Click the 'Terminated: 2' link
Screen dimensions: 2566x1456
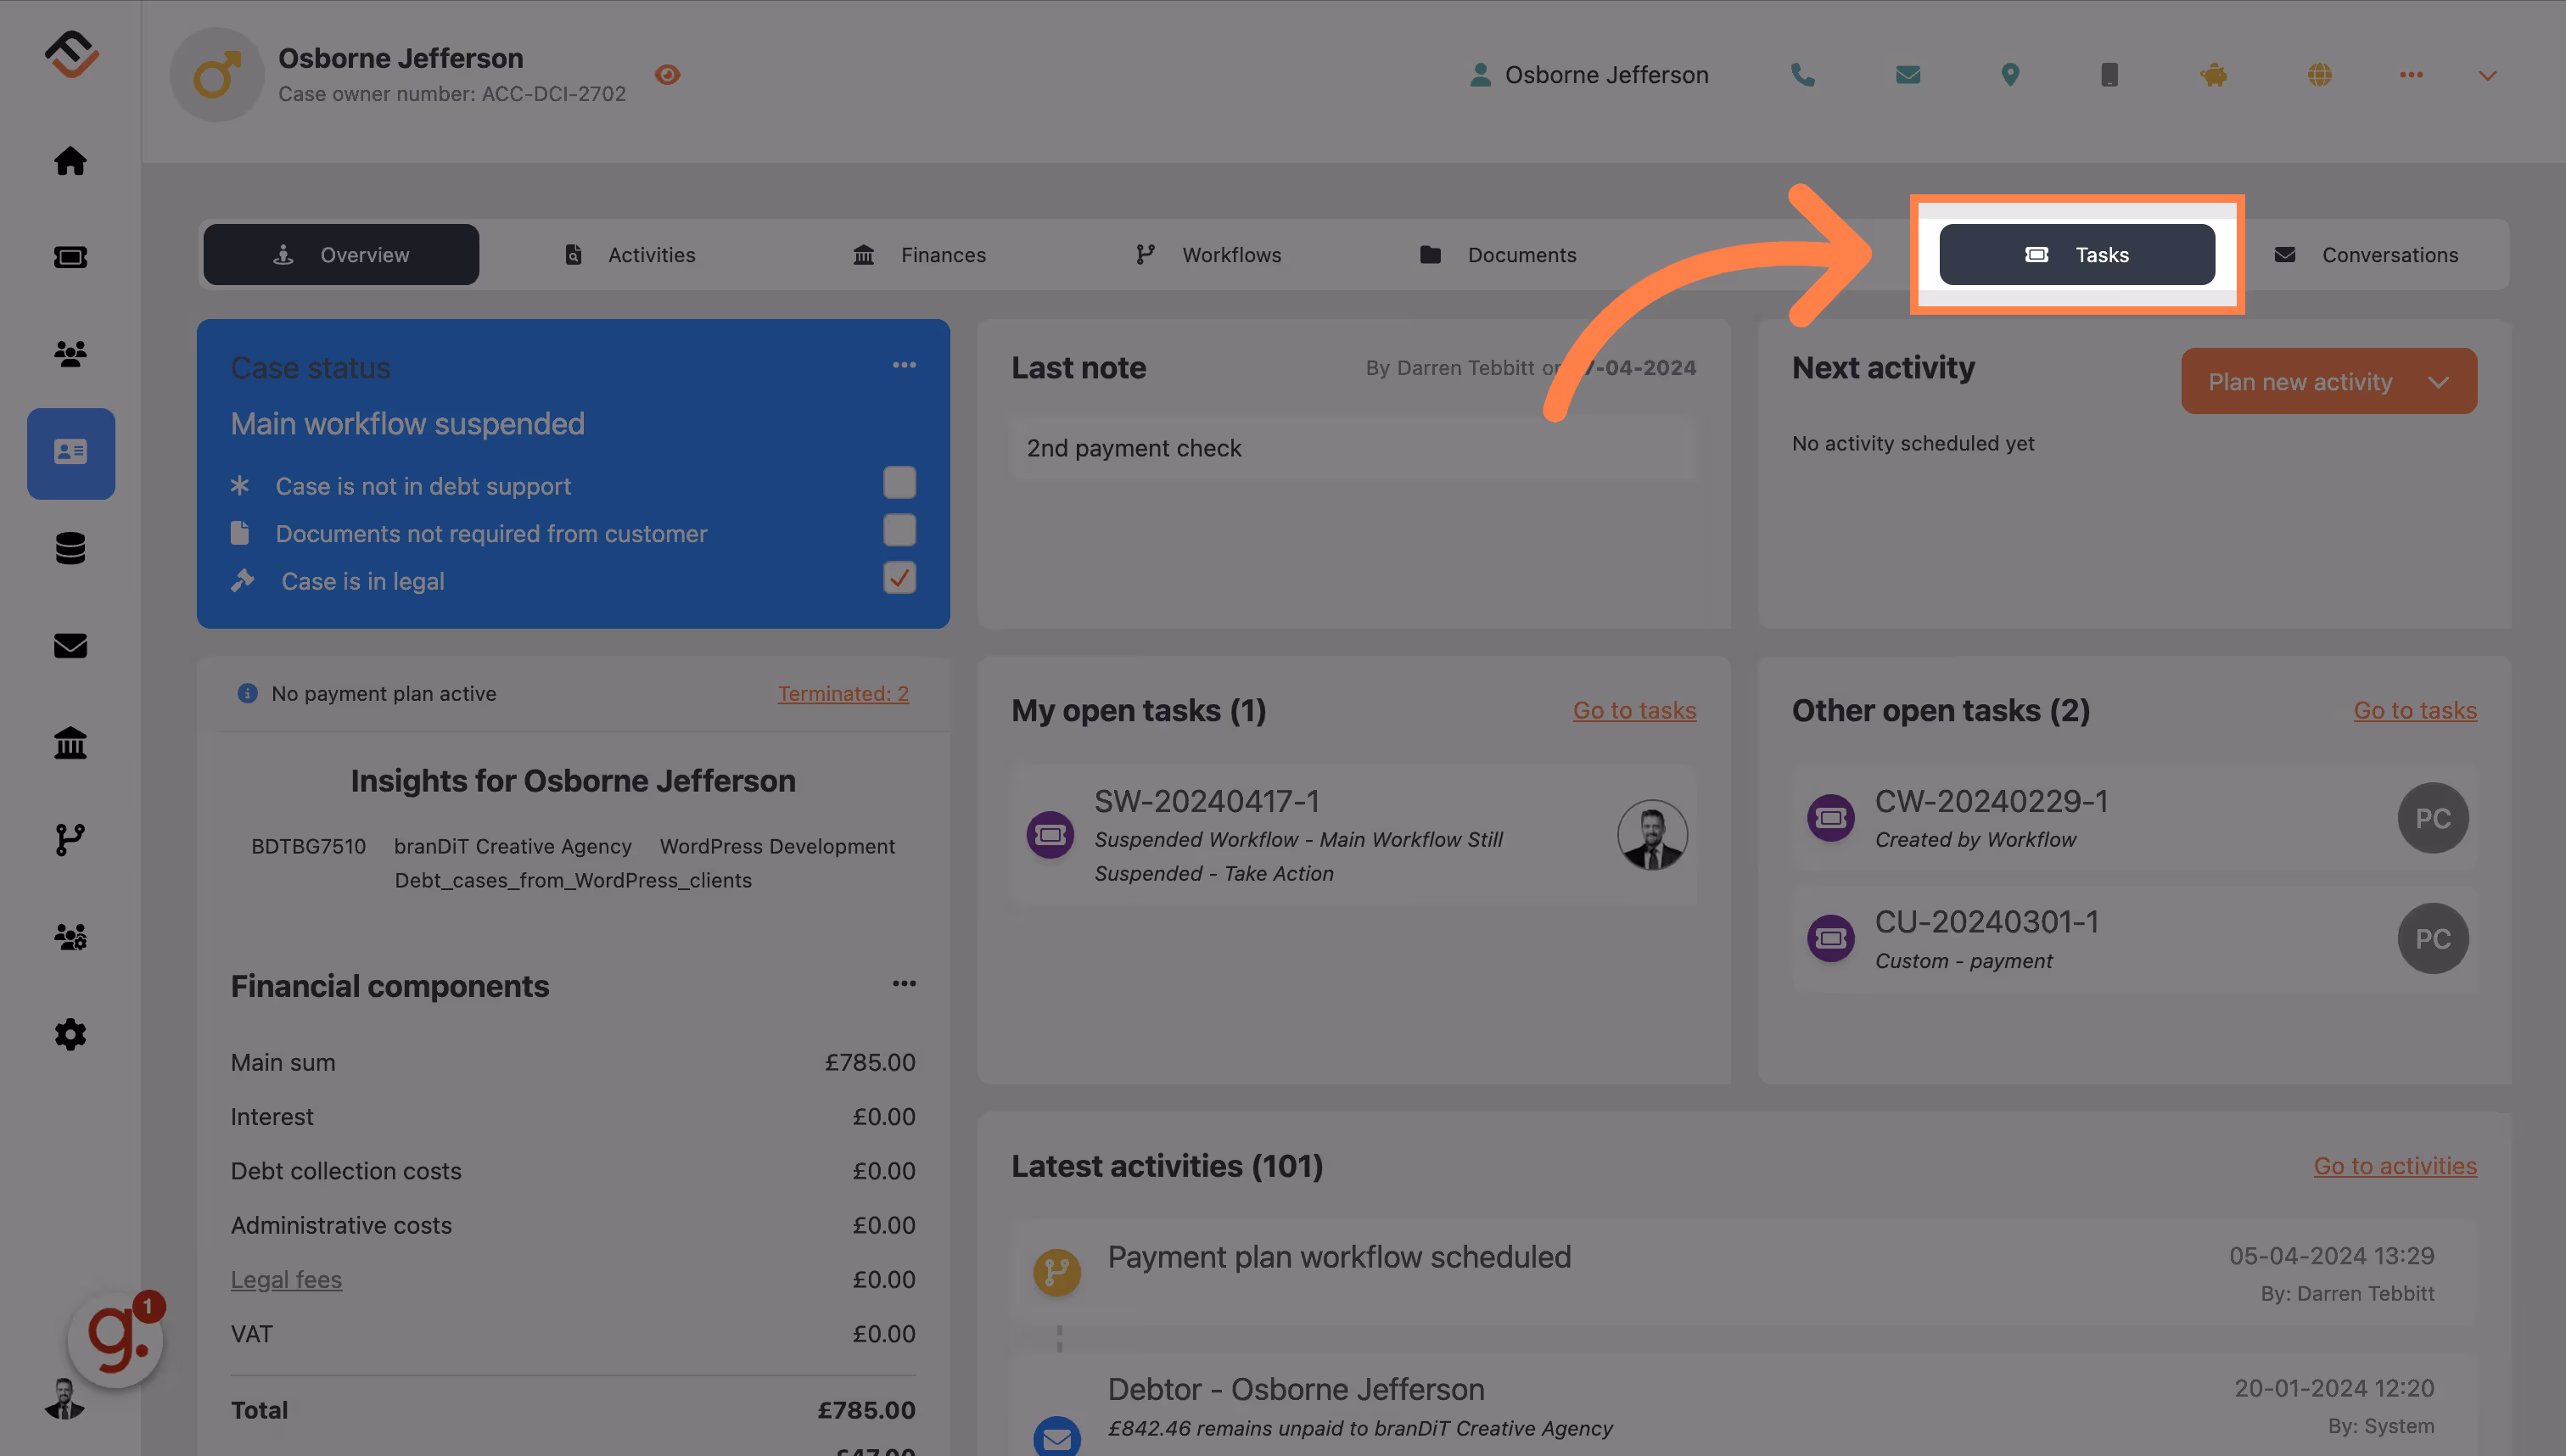tap(842, 693)
